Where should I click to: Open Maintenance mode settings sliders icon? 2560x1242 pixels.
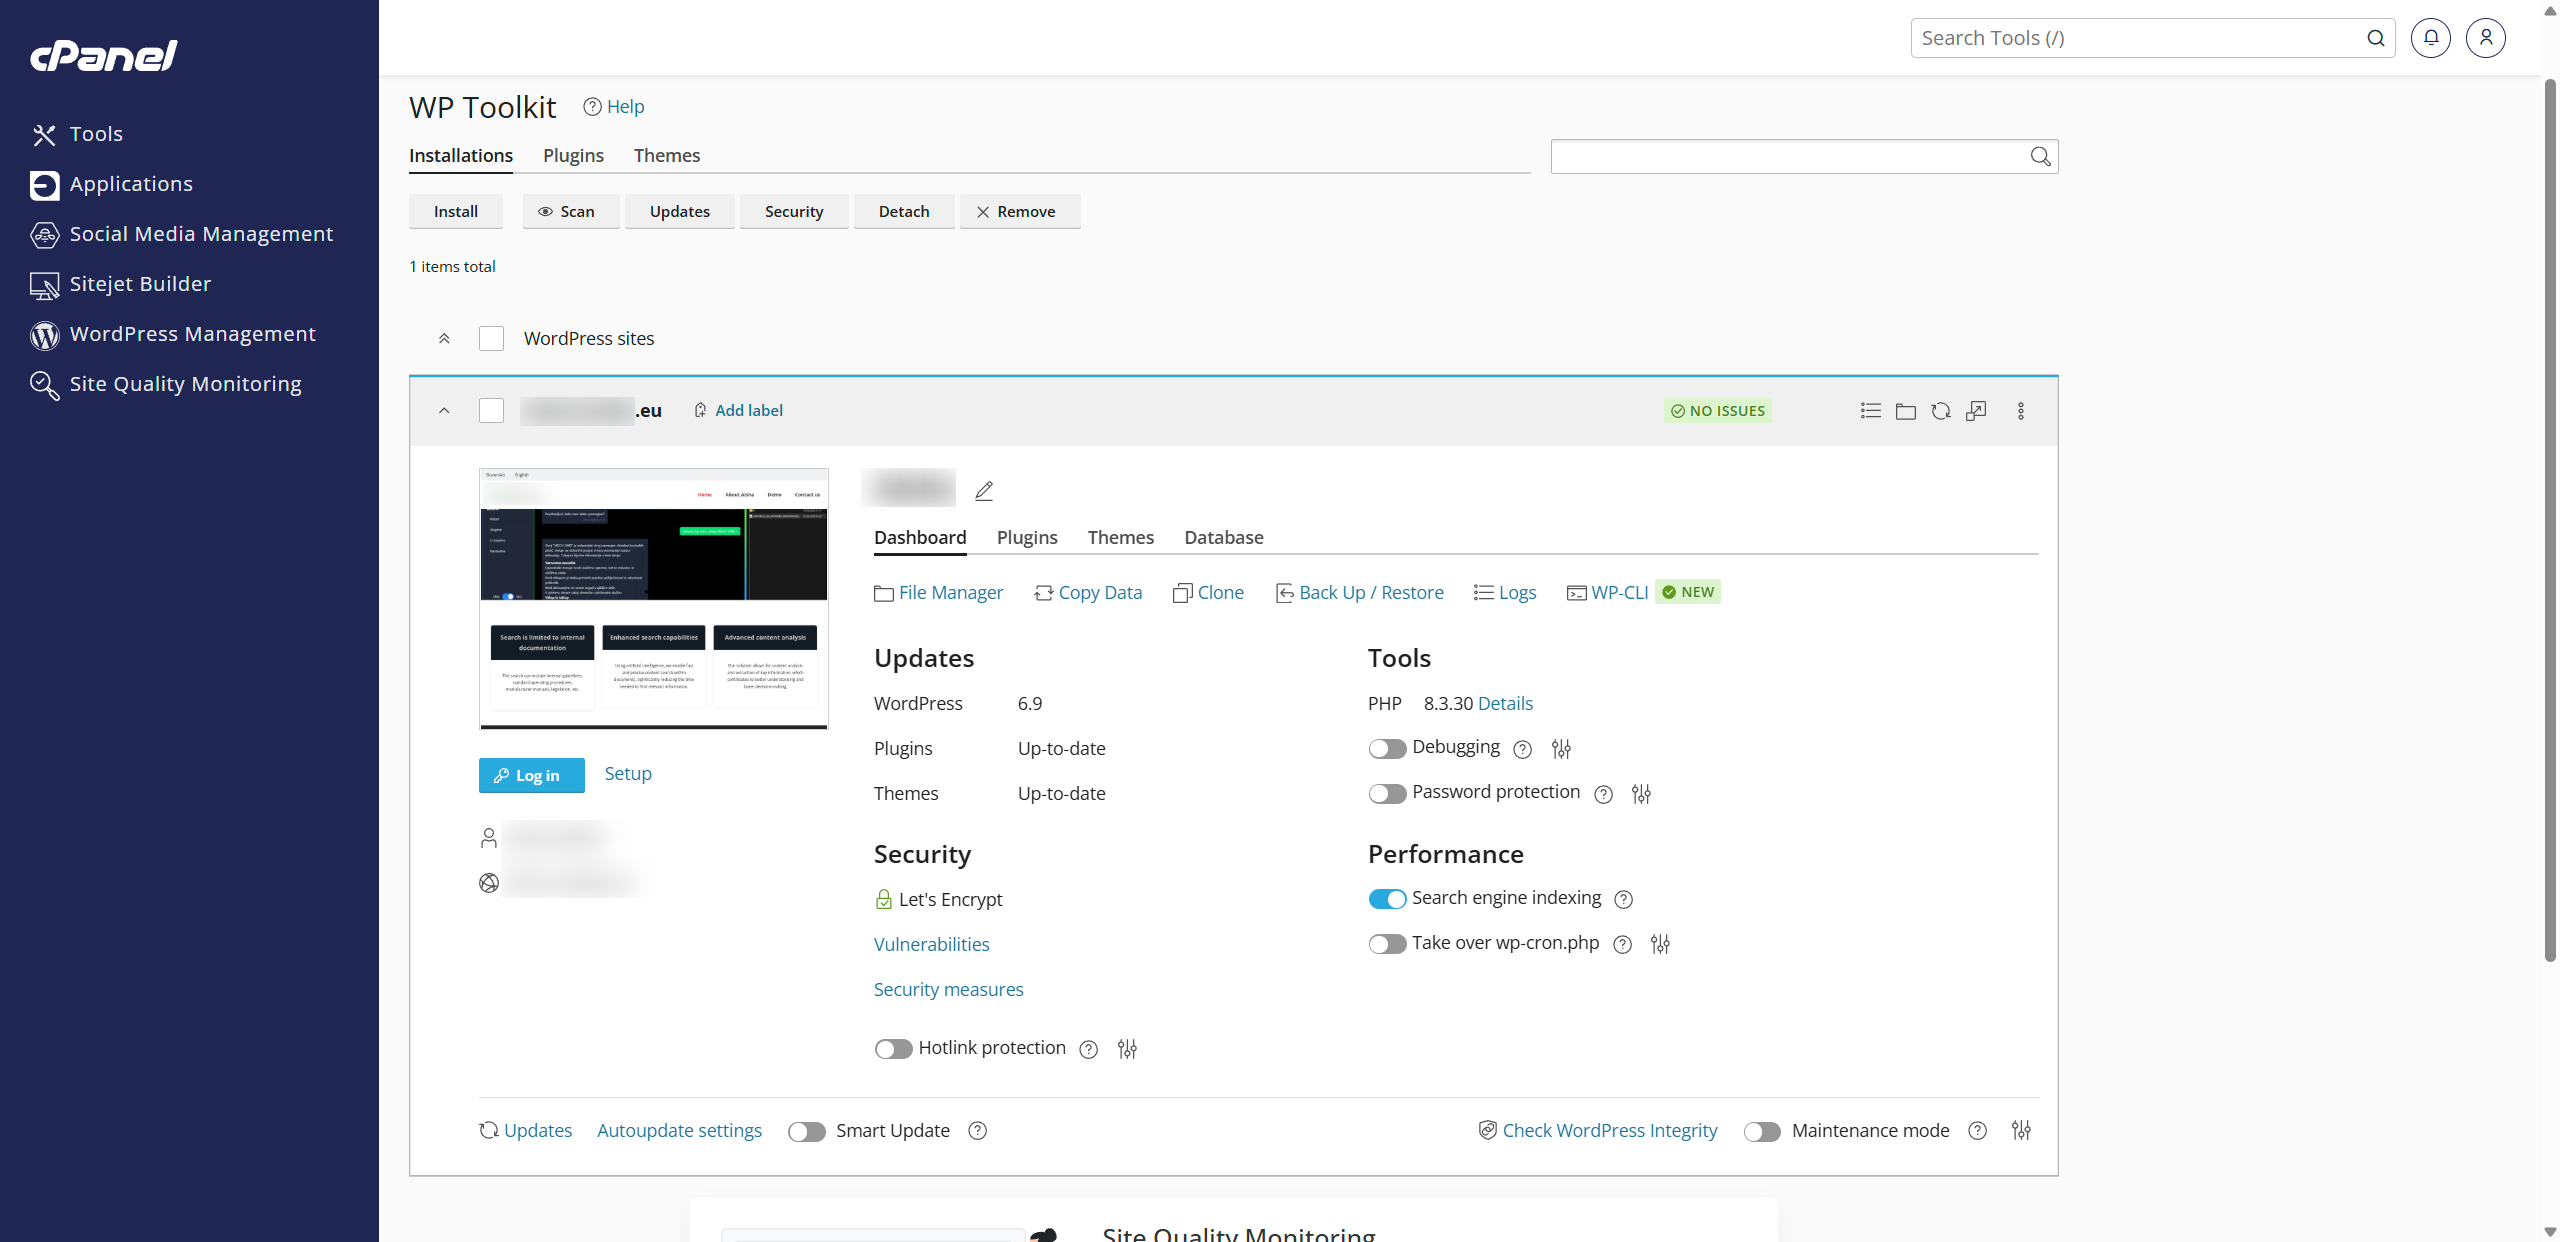(x=2021, y=1130)
